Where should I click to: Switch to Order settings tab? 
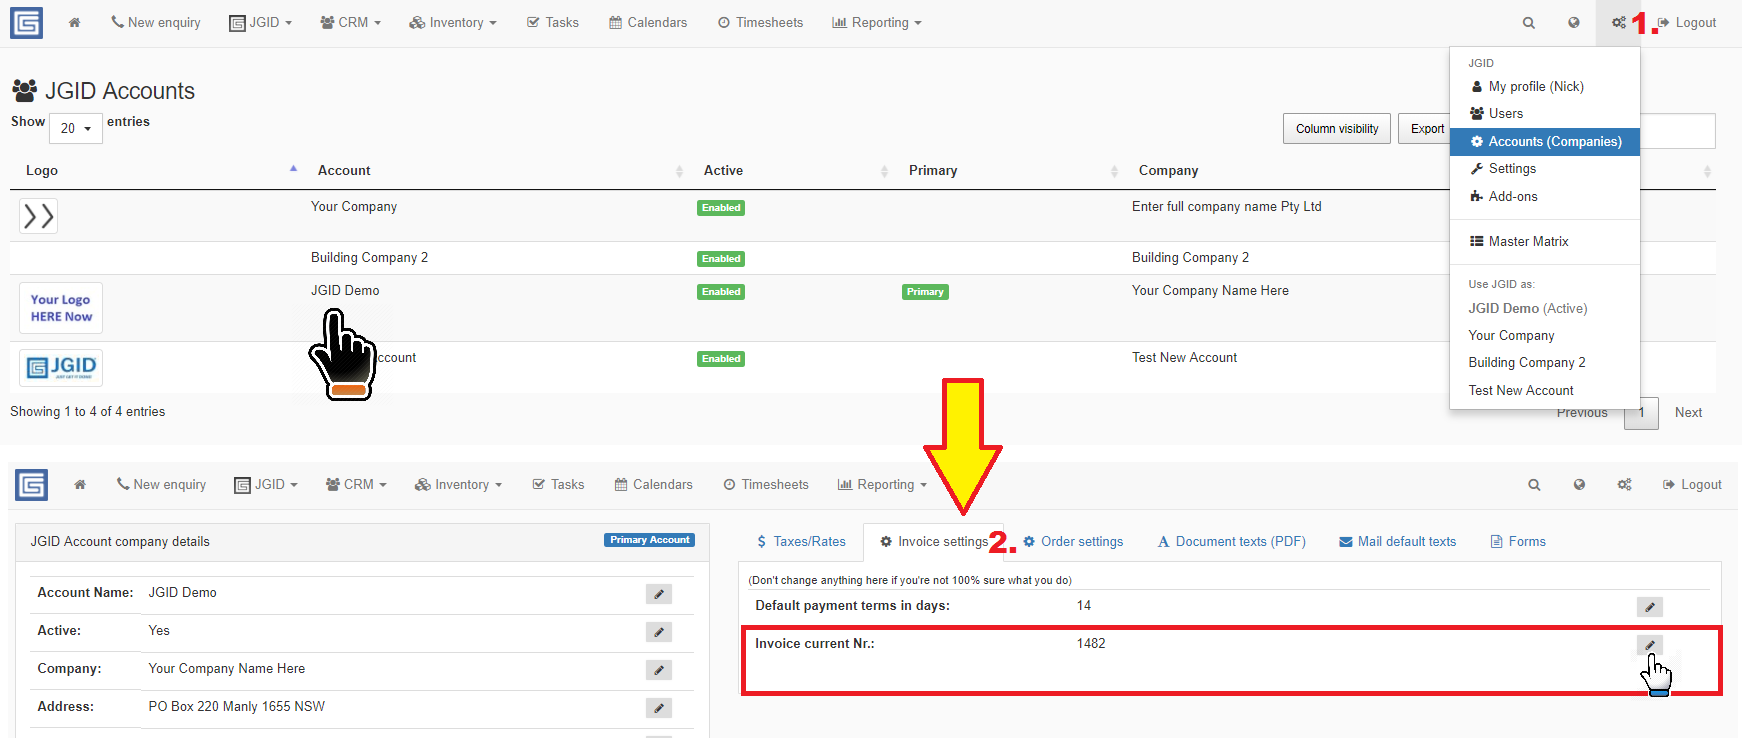[1073, 542]
